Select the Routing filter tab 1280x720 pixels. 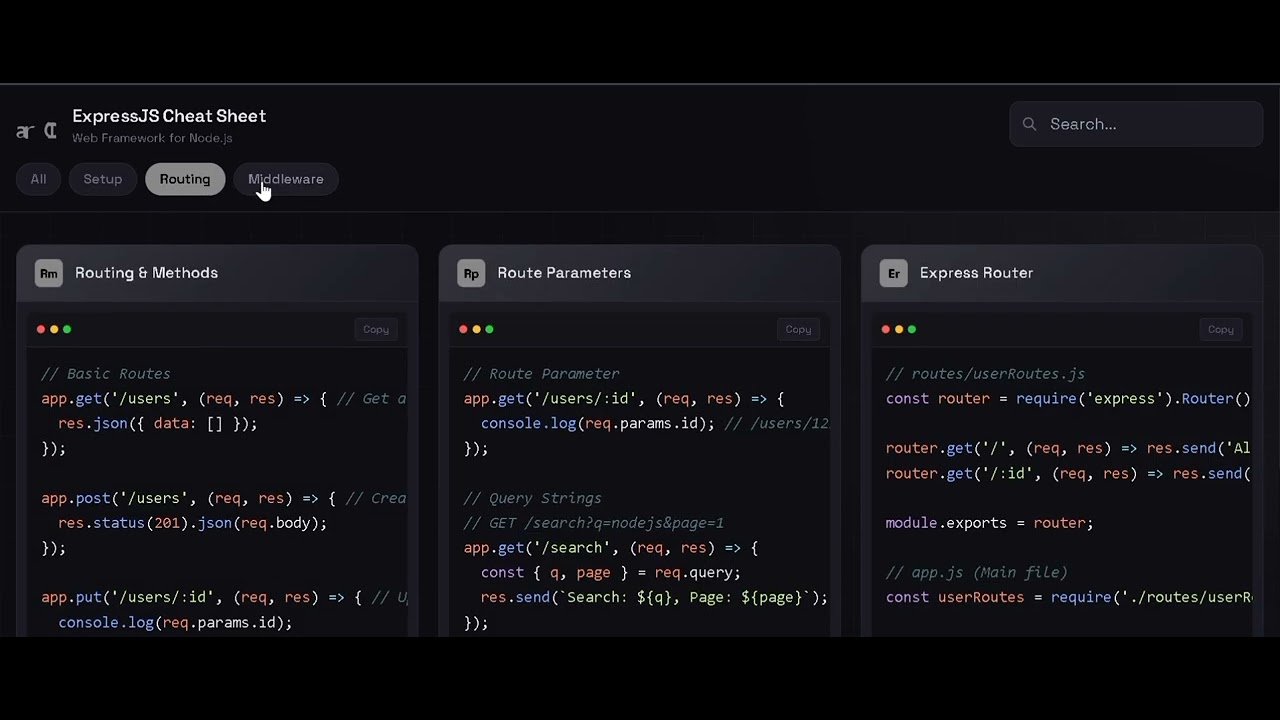(185, 179)
